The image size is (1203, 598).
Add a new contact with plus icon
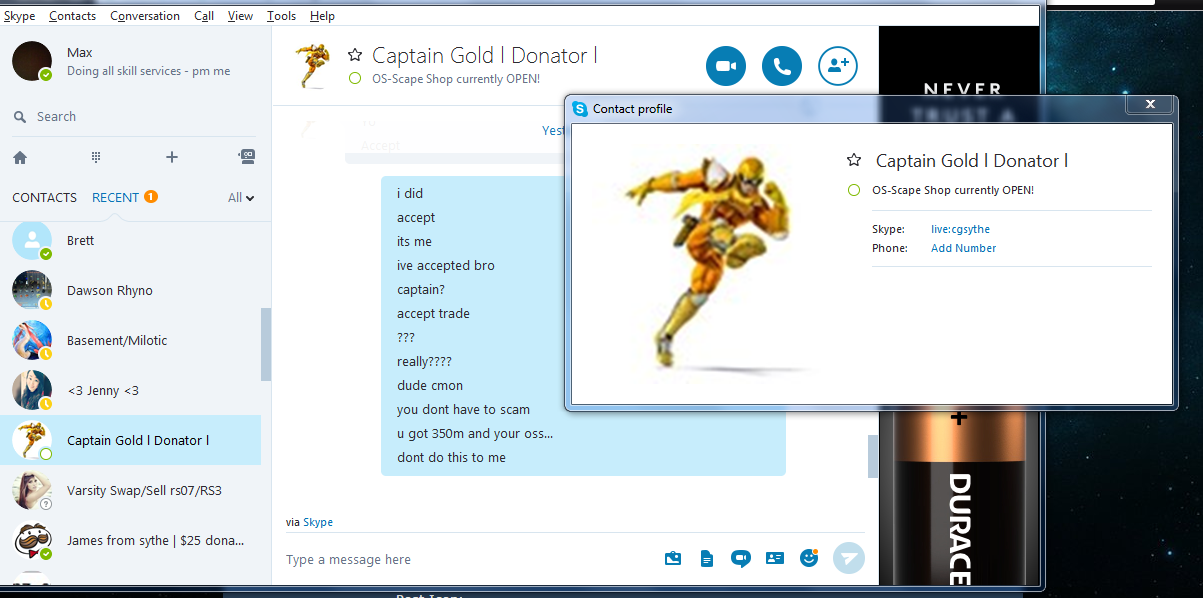pyautogui.click(x=172, y=157)
